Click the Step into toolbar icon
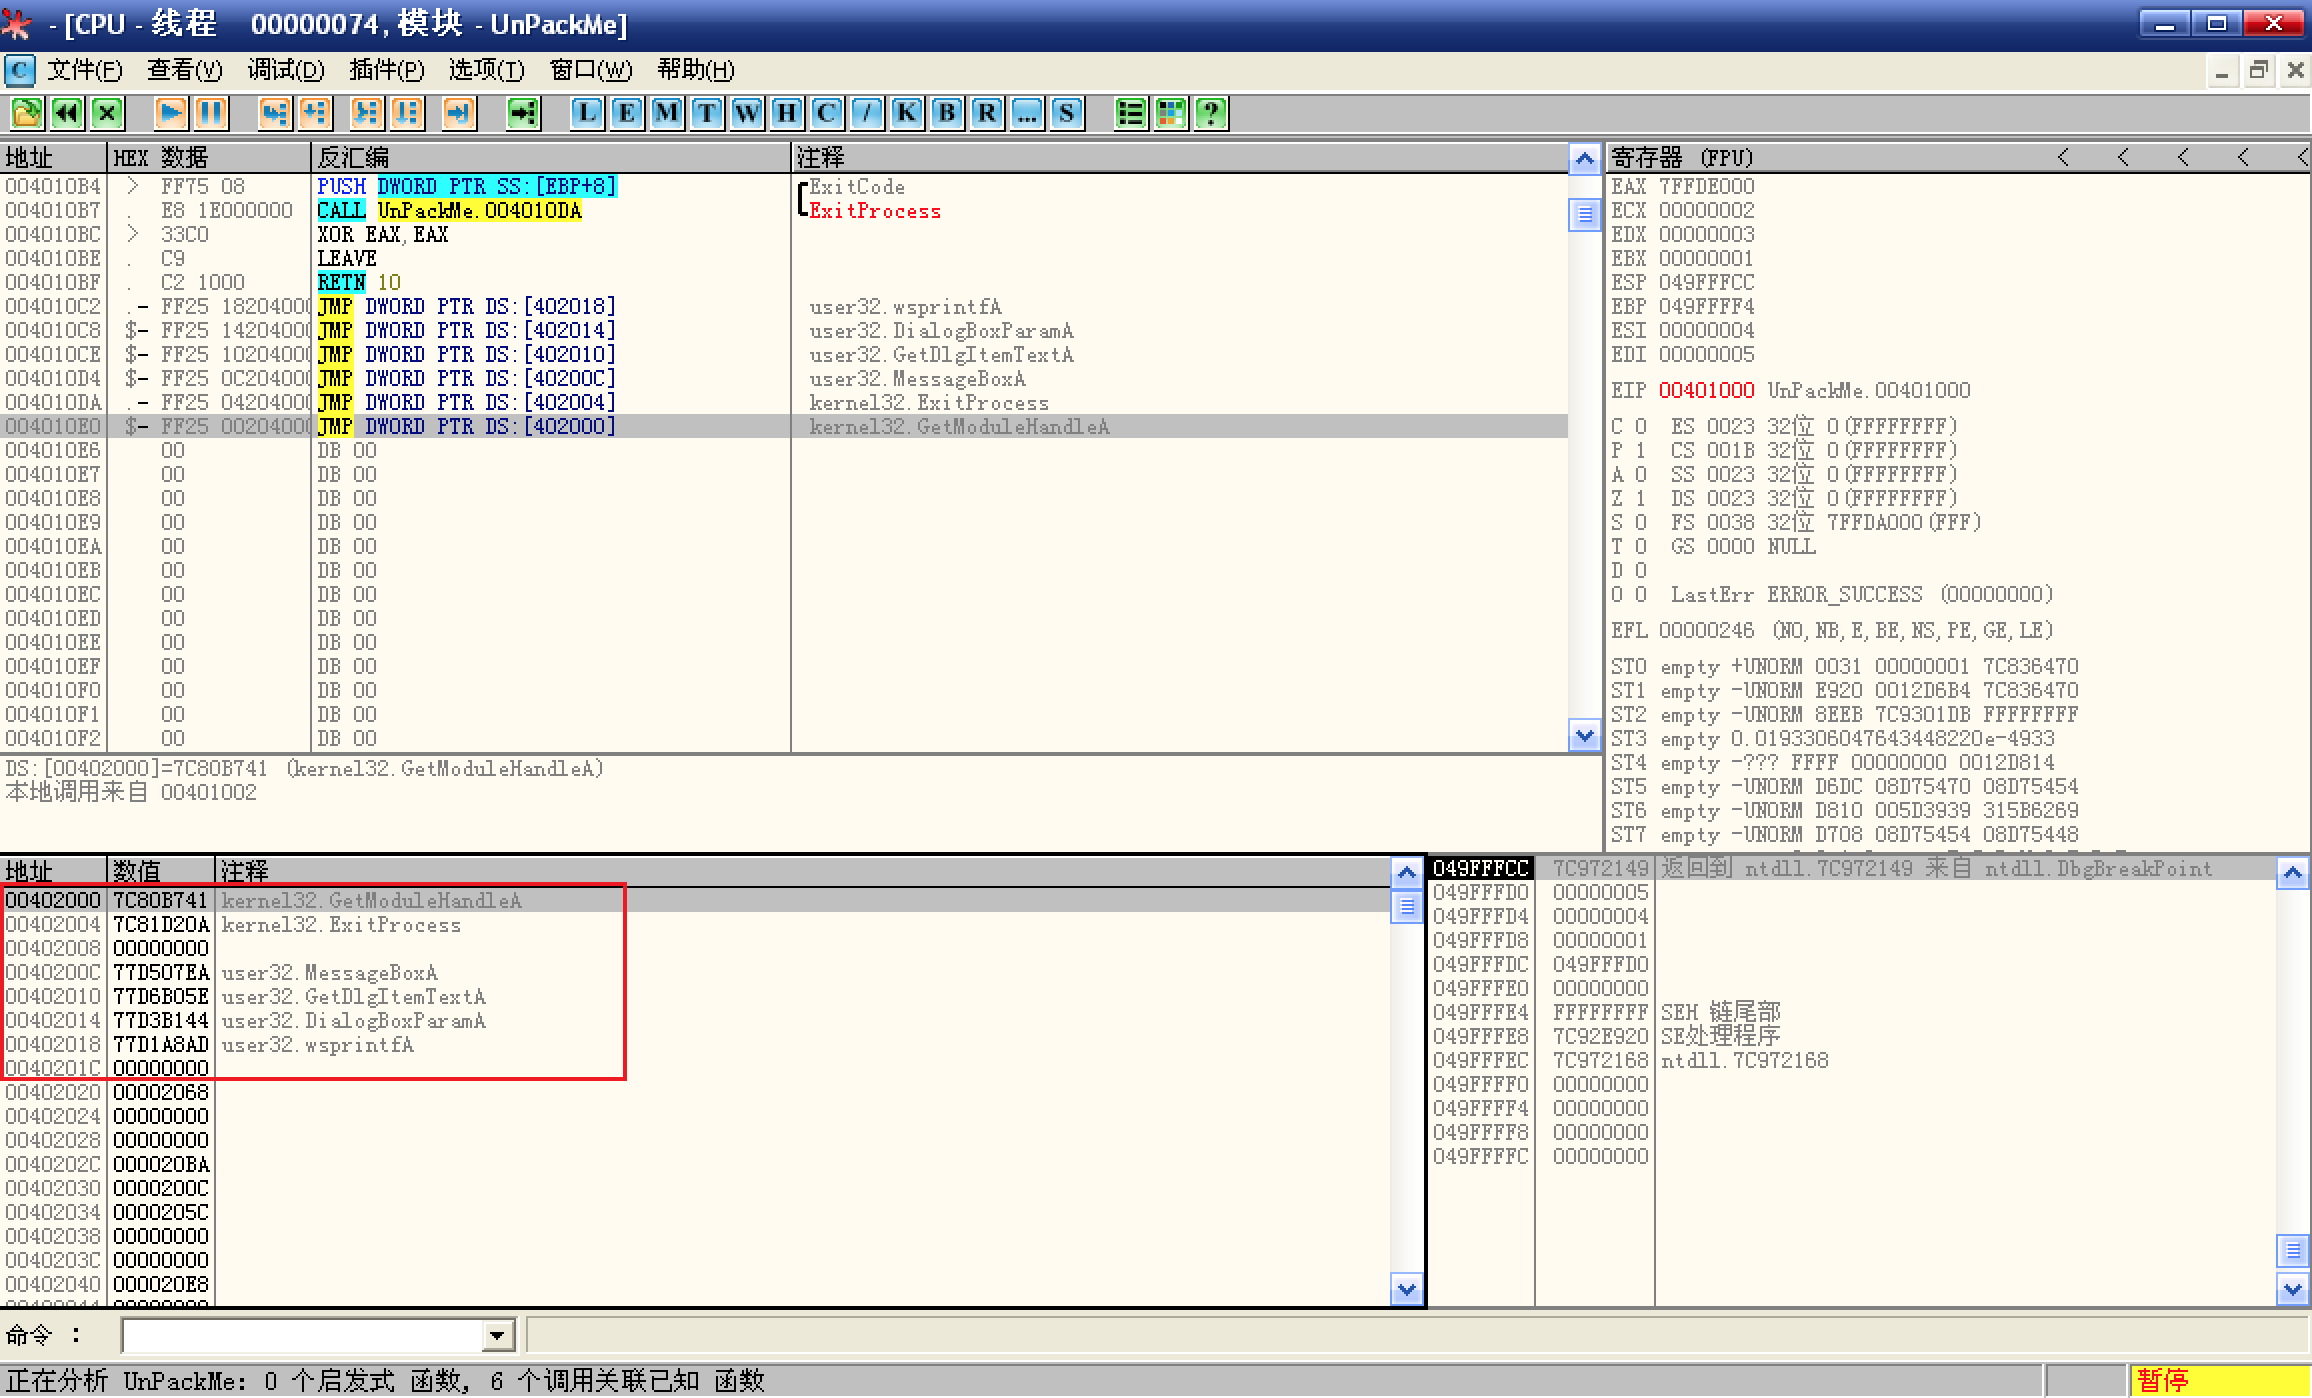The height and width of the screenshot is (1398, 2312). click(x=274, y=113)
